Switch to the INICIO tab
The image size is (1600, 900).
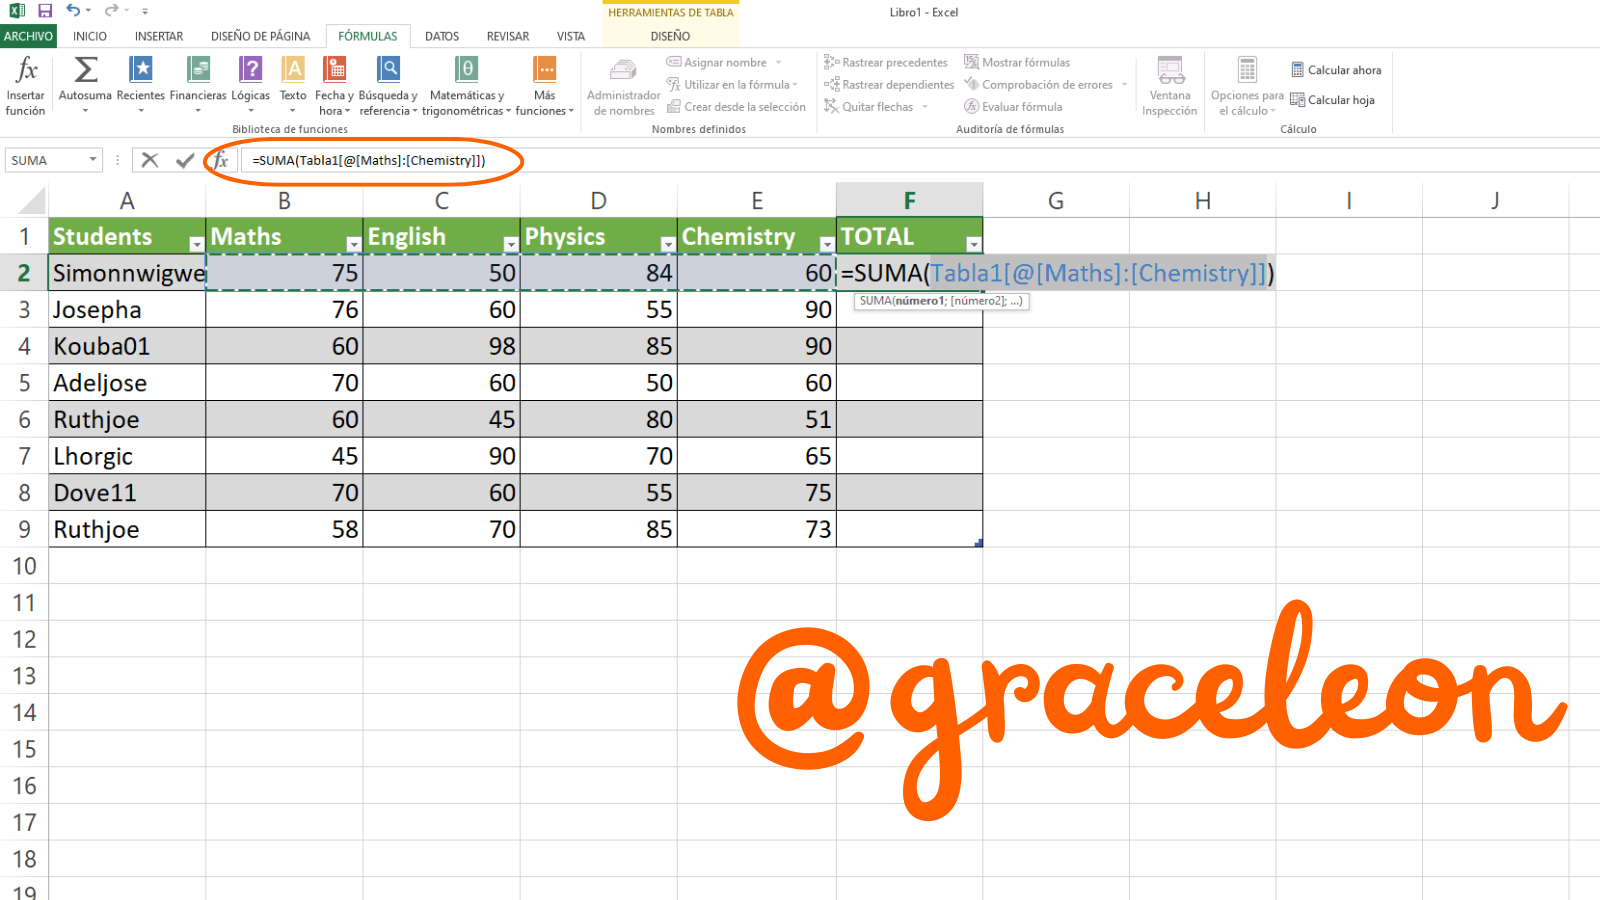click(90, 36)
